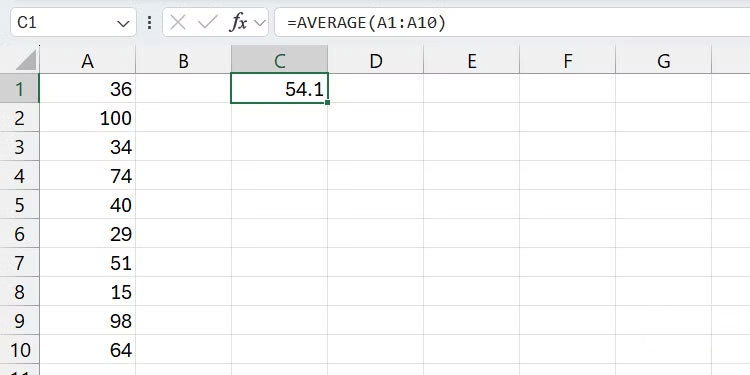750x375 pixels.
Task: Open the dropdown chevron beside fx
Action: [260, 22]
